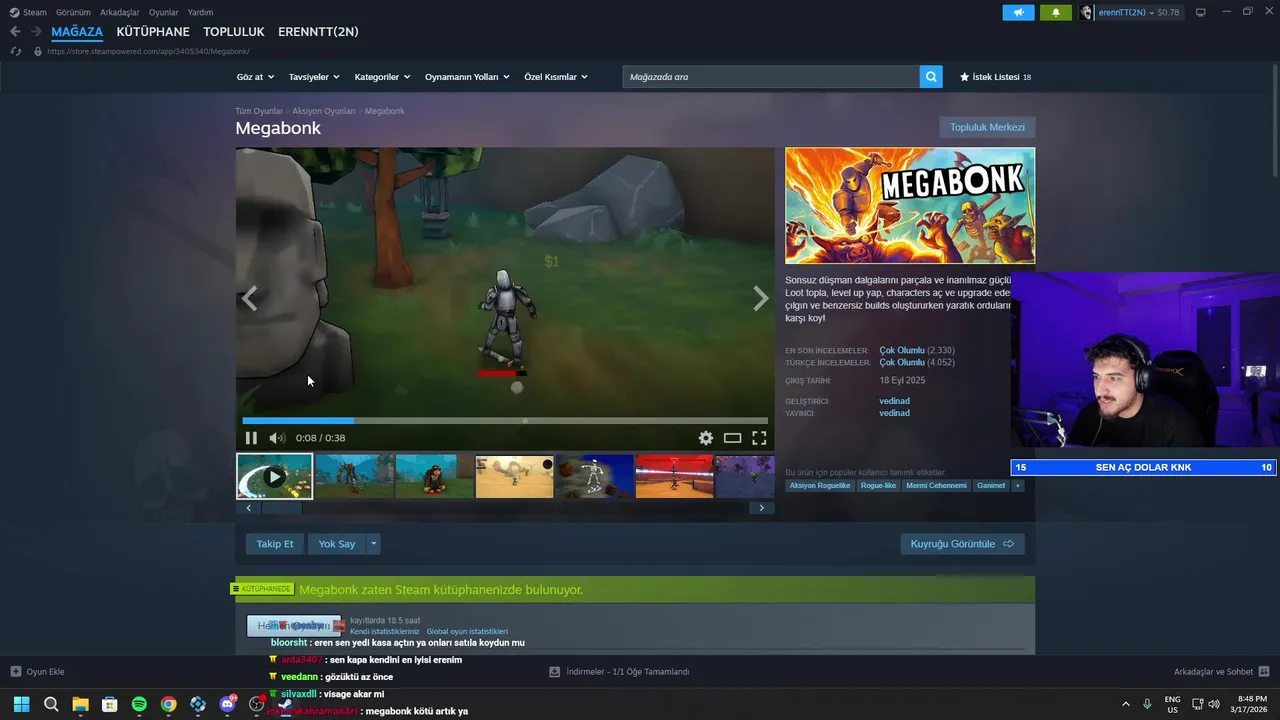Click inside the Mağazada ara search field
Viewport: 1280px width, 720px height.
coord(771,77)
